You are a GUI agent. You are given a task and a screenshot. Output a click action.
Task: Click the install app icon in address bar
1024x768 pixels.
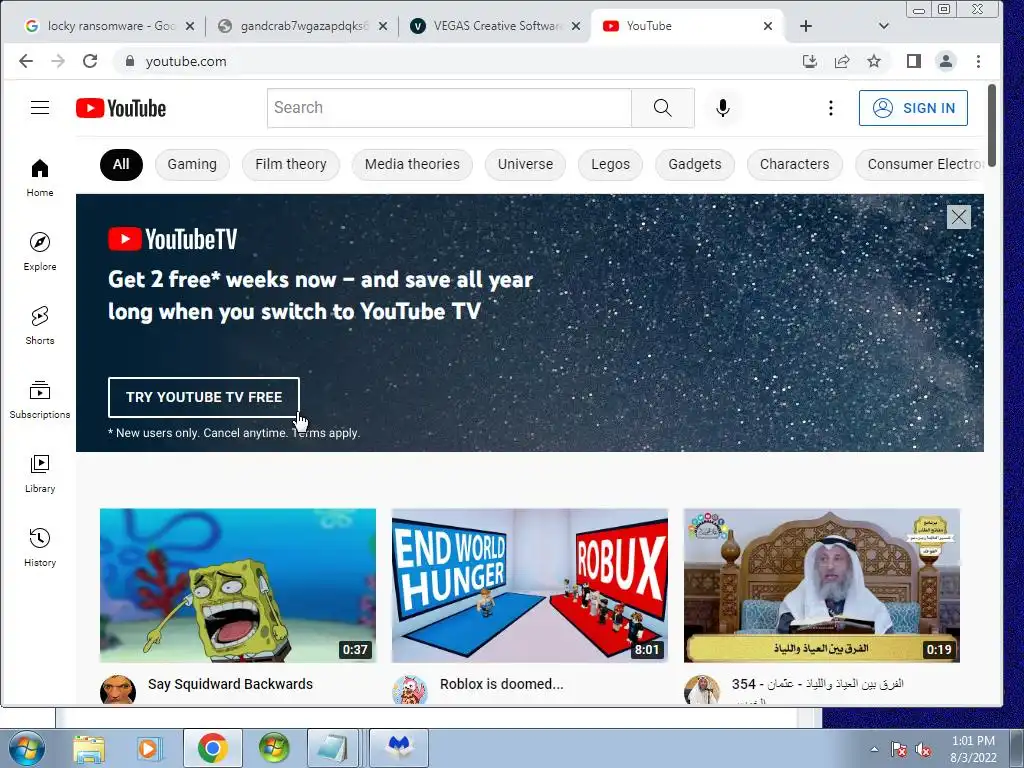(x=810, y=61)
